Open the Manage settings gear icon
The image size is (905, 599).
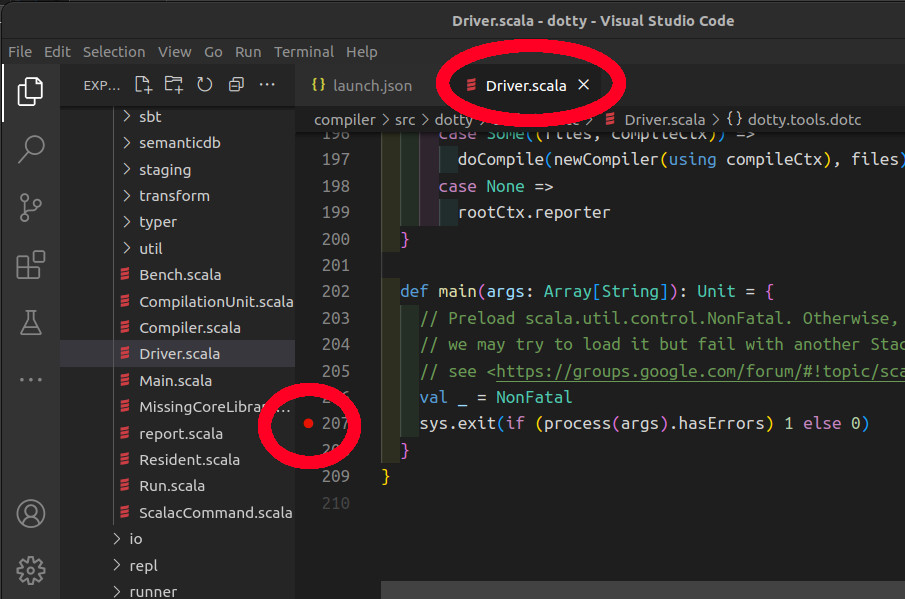29,569
